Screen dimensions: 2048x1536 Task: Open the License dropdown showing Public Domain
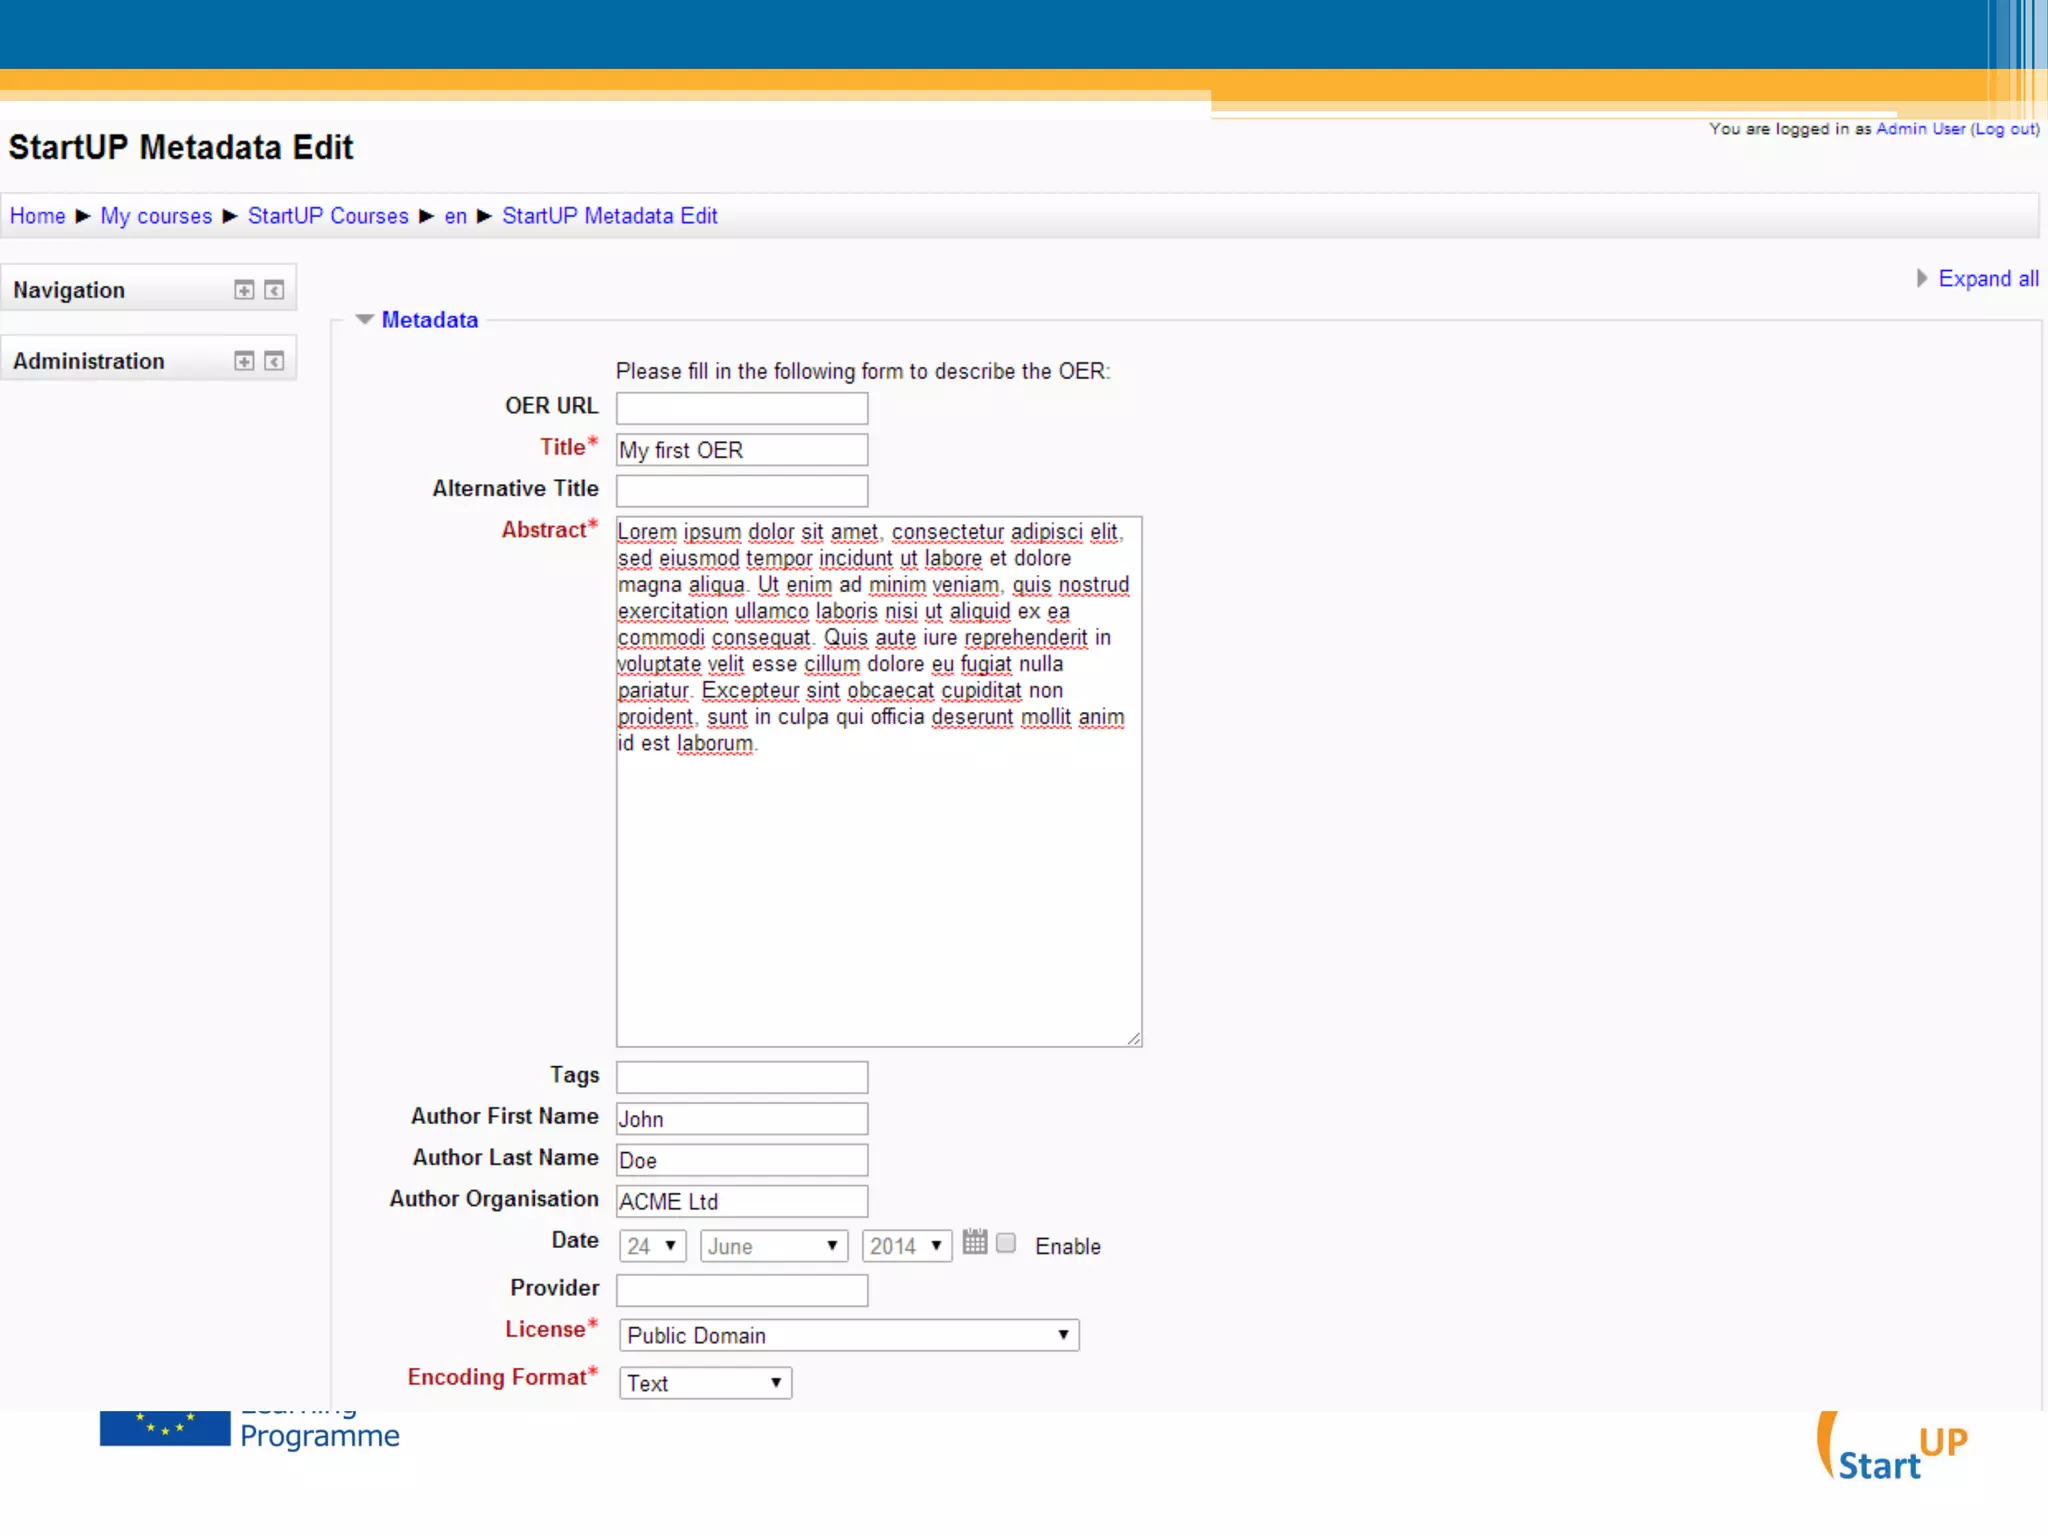point(848,1335)
